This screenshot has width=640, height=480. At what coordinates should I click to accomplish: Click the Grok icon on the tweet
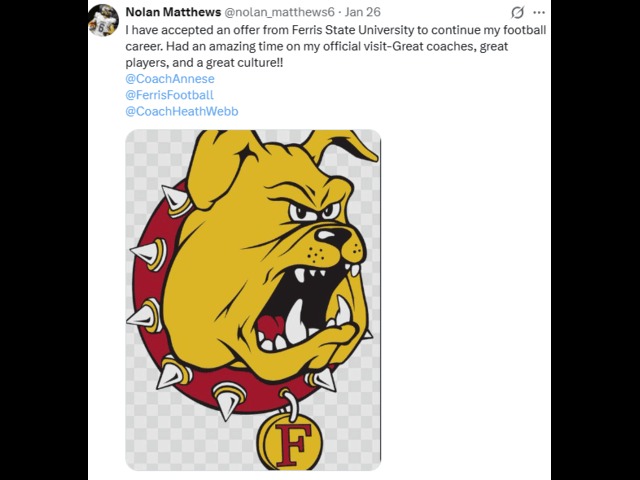click(x=517, y=13)
